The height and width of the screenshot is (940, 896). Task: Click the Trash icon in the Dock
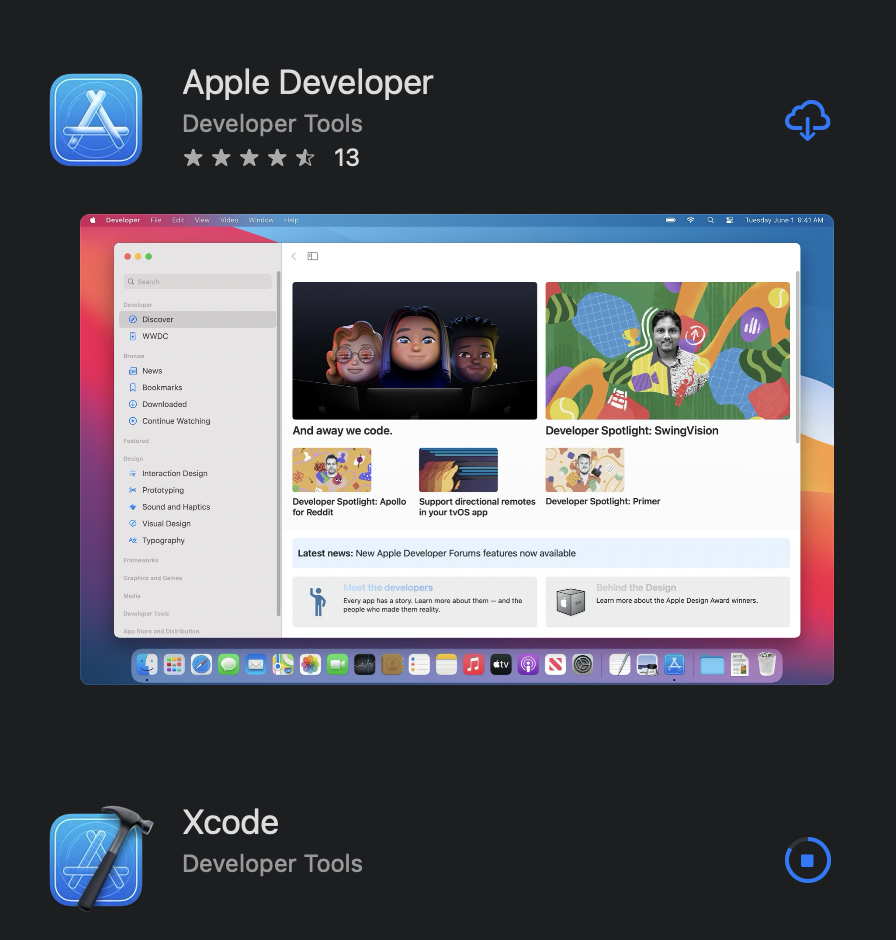766,664
